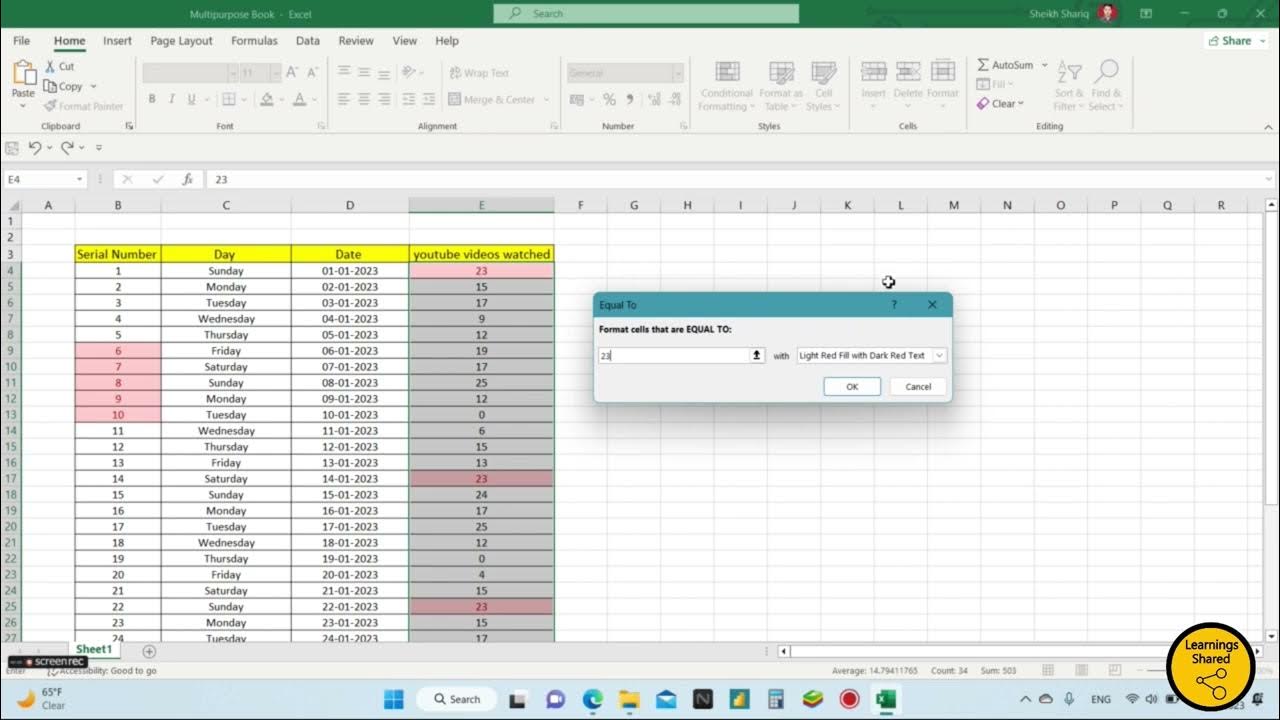Click the Orientation text angle icon
The image size is (1280, 720).
[408, 72]
